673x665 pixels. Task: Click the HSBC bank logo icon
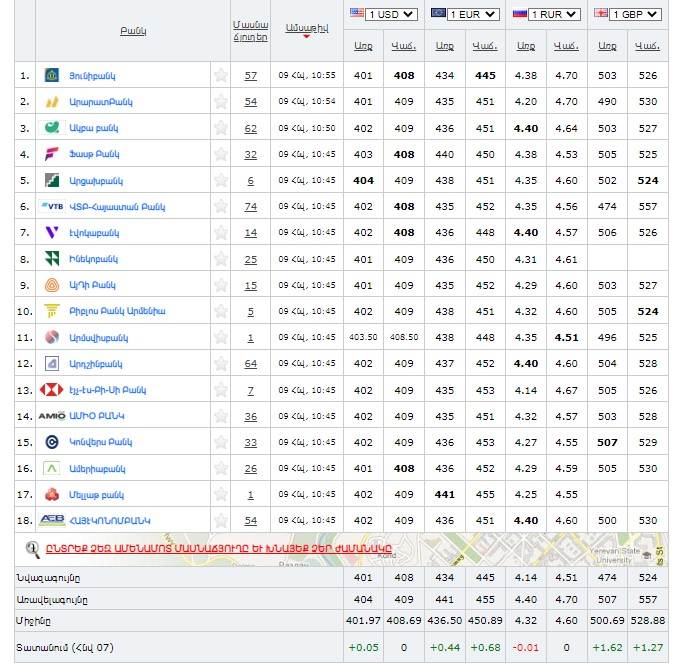click(52, 390)
